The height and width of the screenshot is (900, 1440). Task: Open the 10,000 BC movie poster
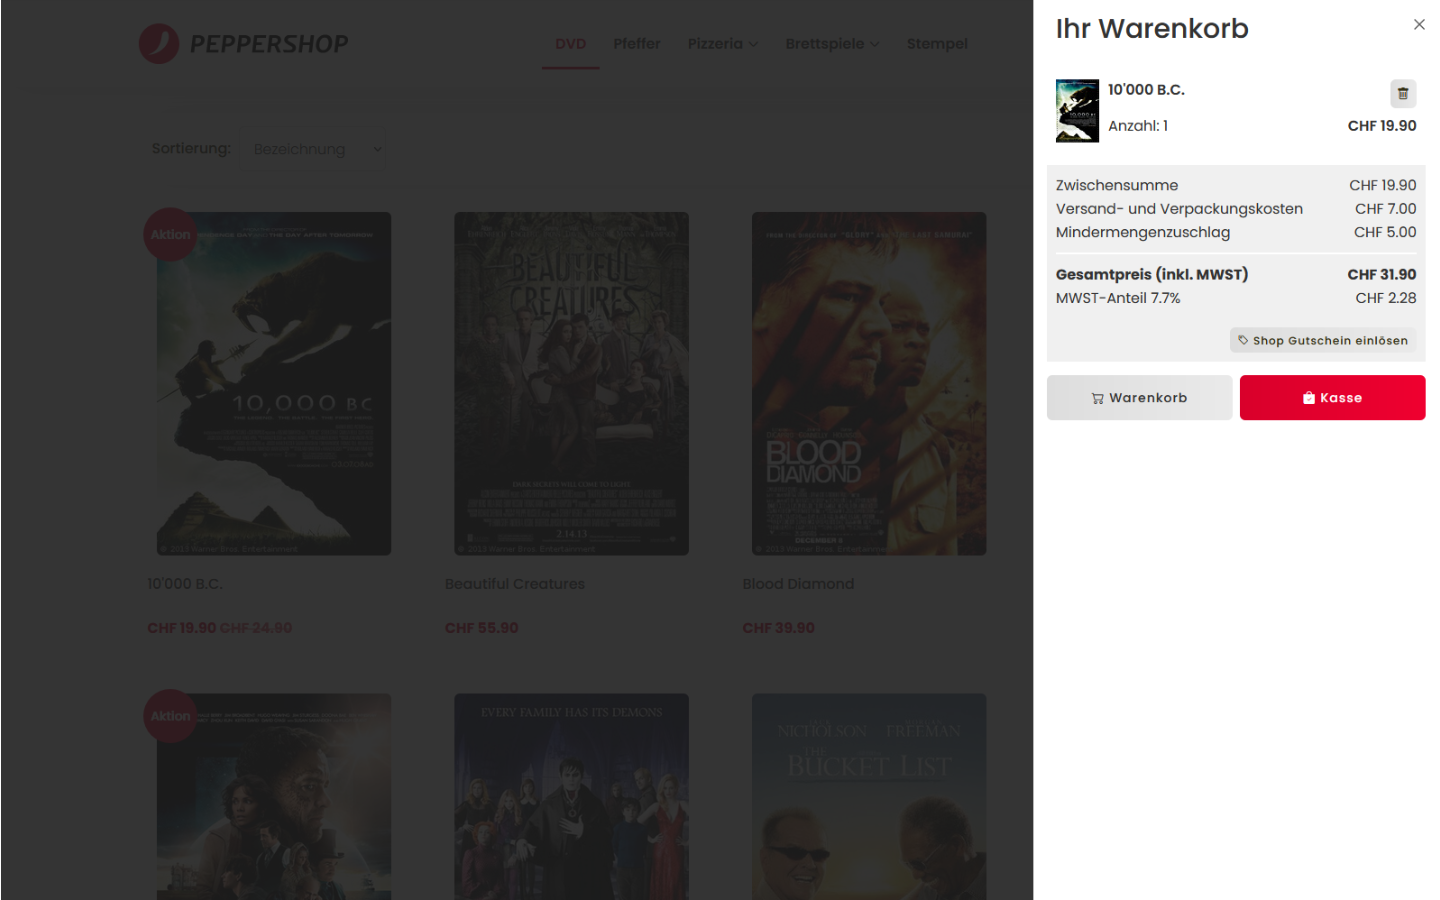274,383
